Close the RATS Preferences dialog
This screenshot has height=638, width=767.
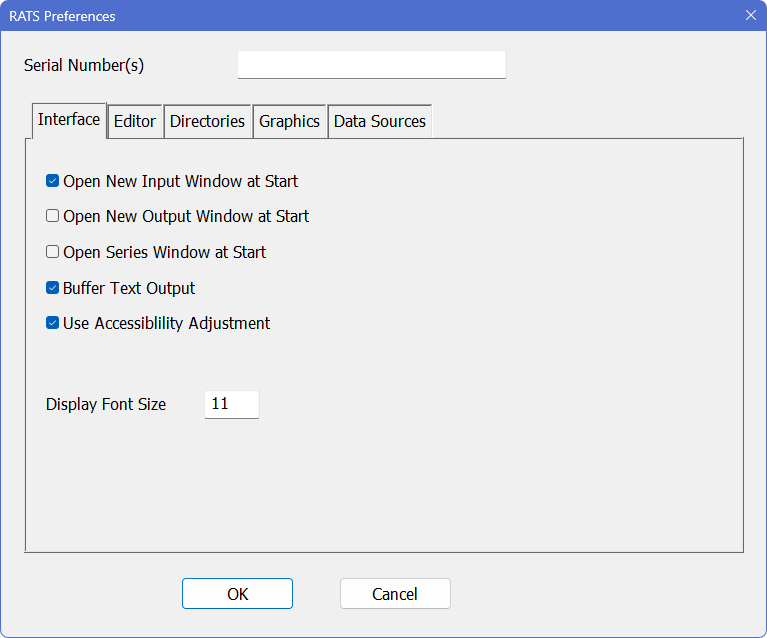(x=750, y=15)
